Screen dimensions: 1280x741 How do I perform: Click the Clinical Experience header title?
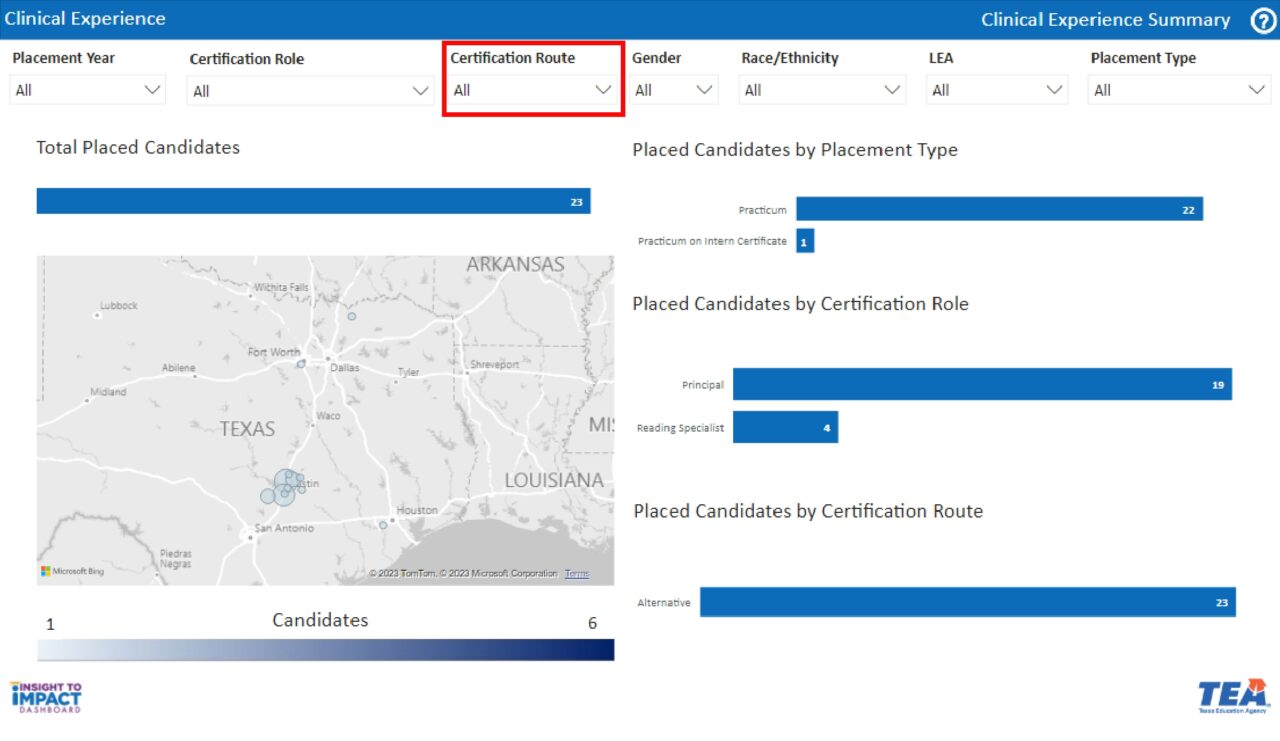[85, 18]
